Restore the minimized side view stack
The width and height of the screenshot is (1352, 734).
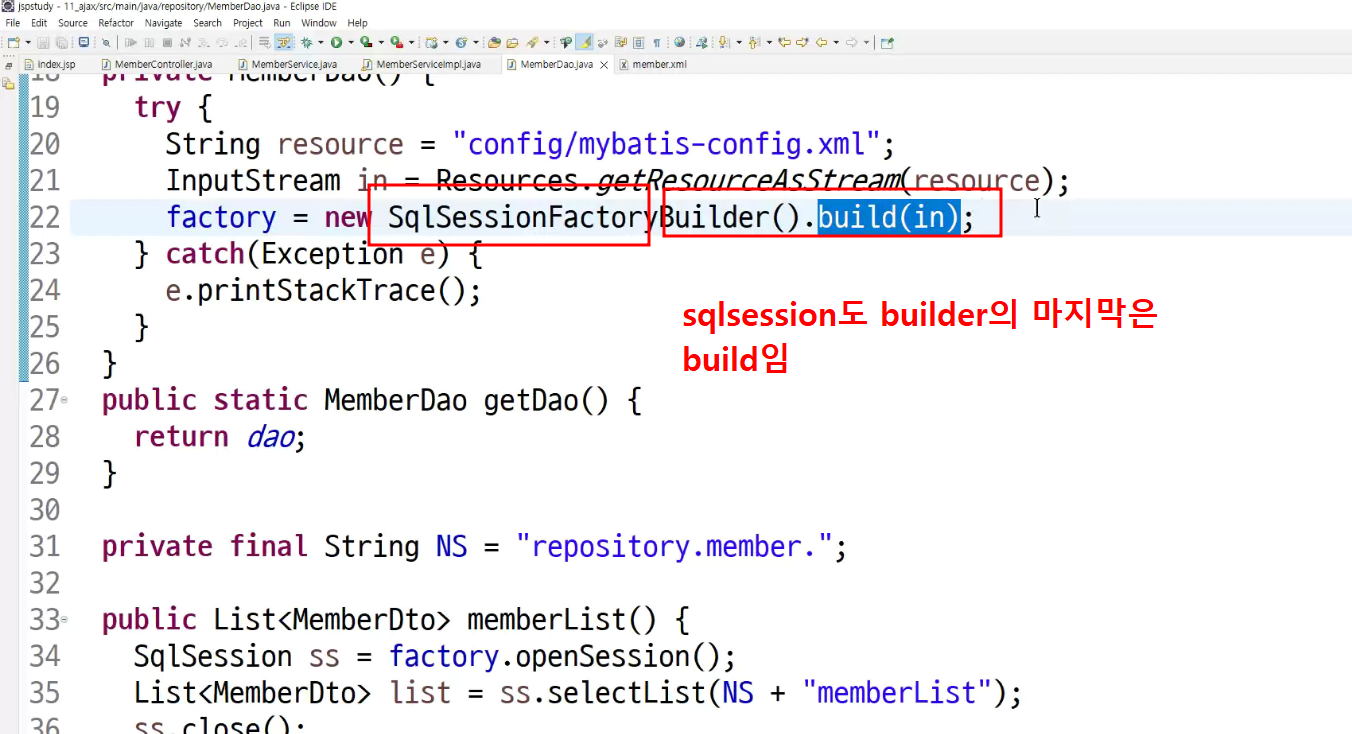click(x=9, y=64)
